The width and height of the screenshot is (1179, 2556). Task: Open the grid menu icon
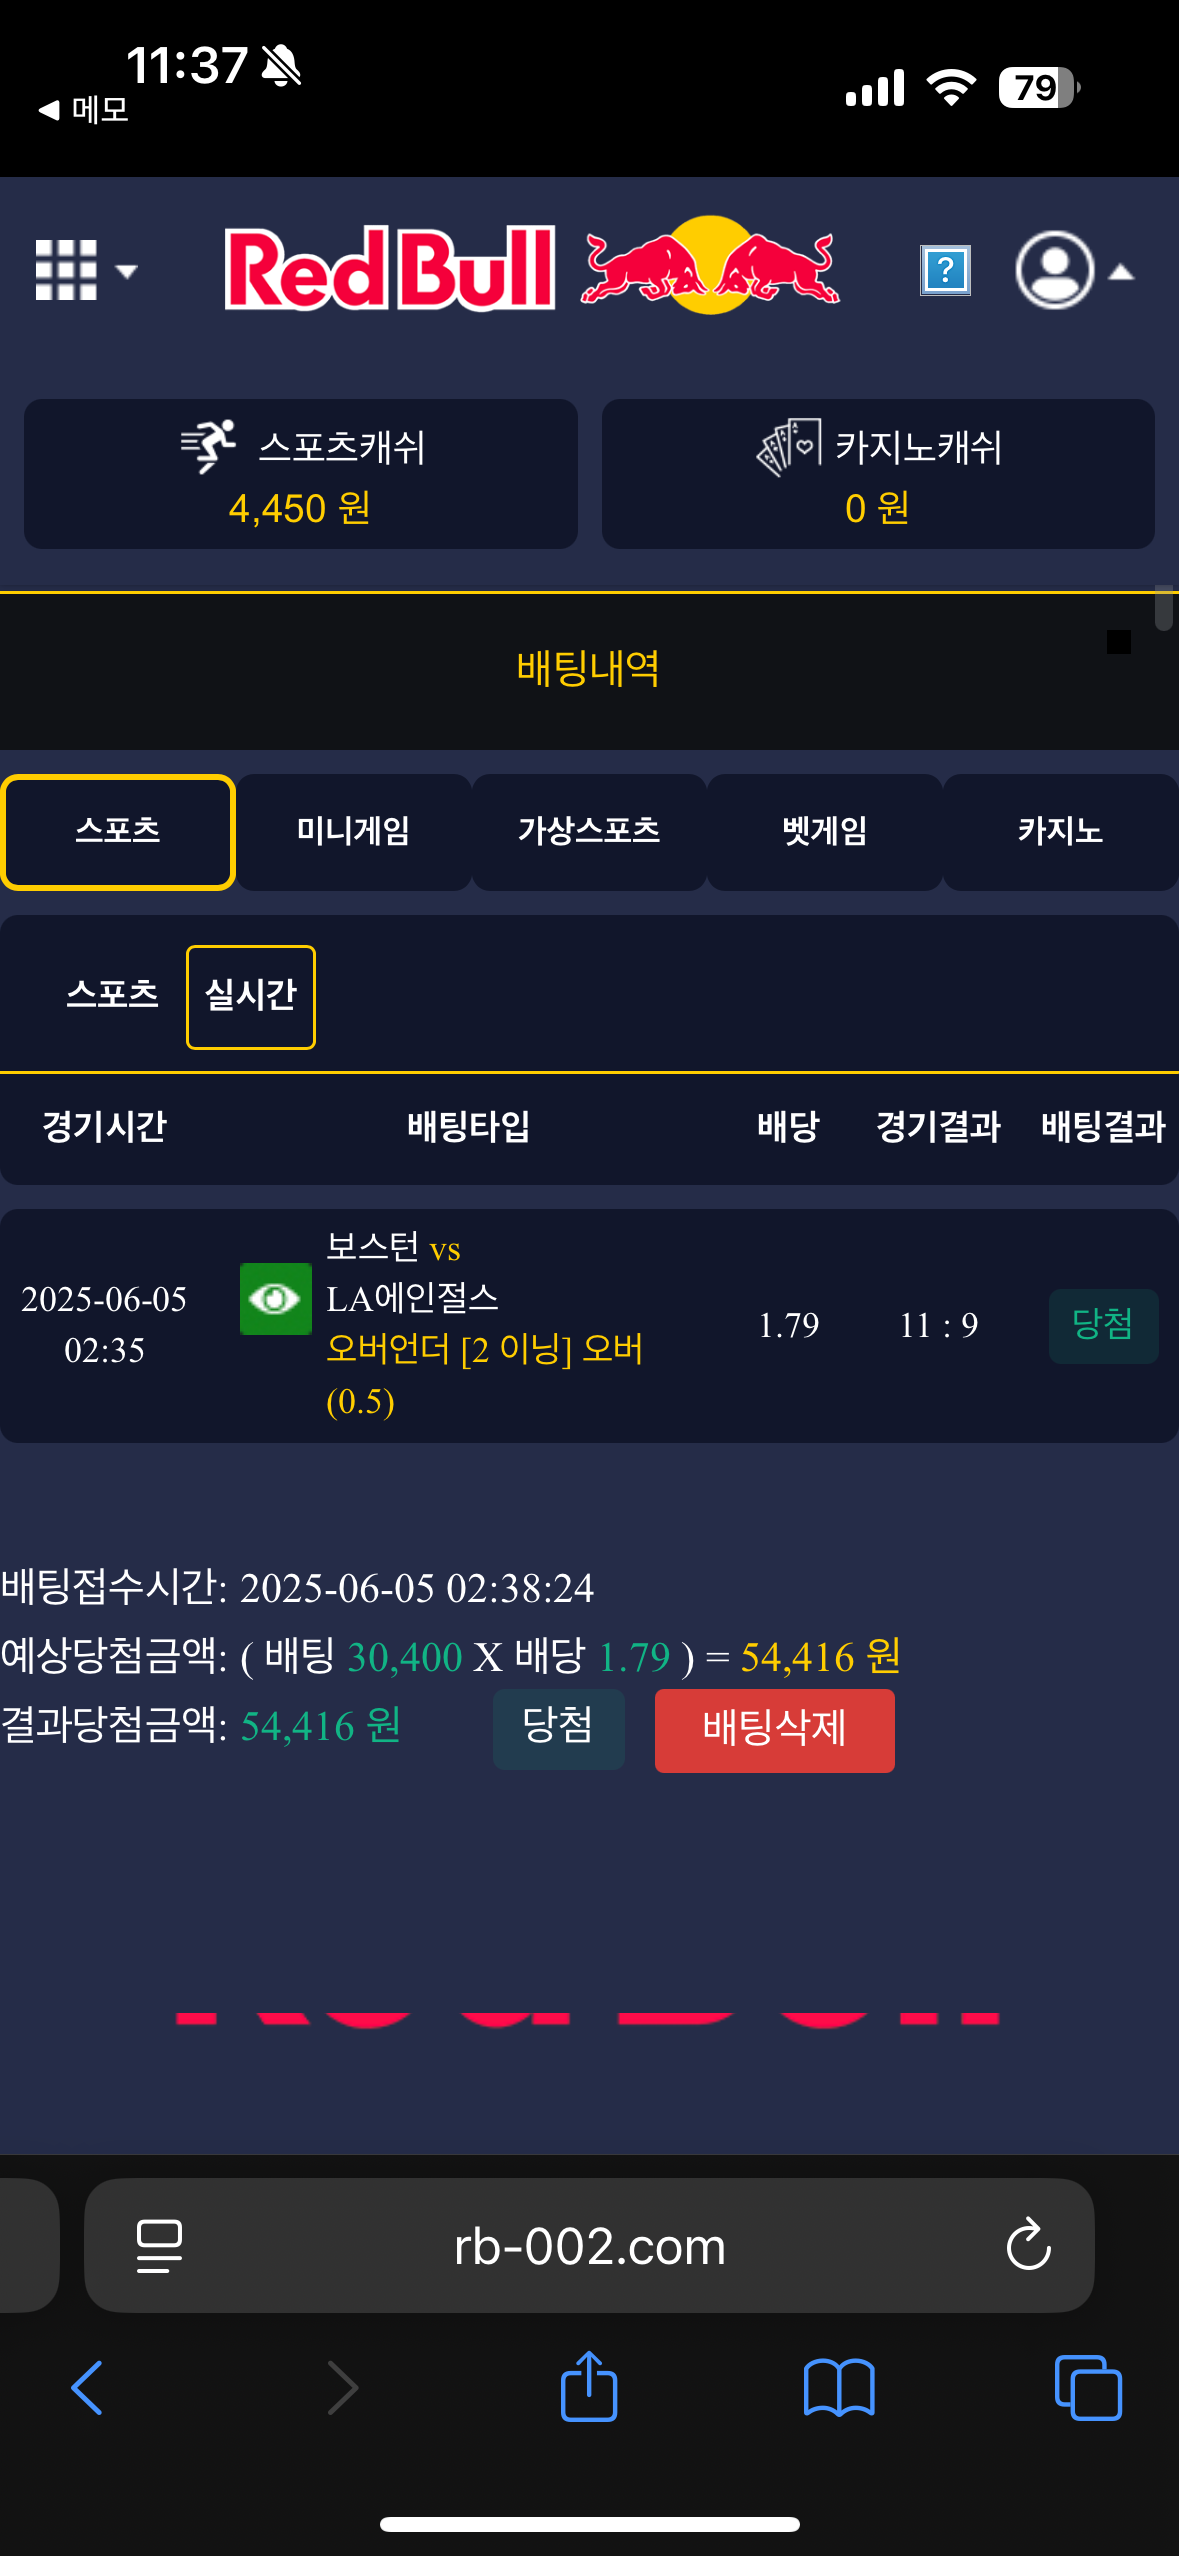coord(66,270)
